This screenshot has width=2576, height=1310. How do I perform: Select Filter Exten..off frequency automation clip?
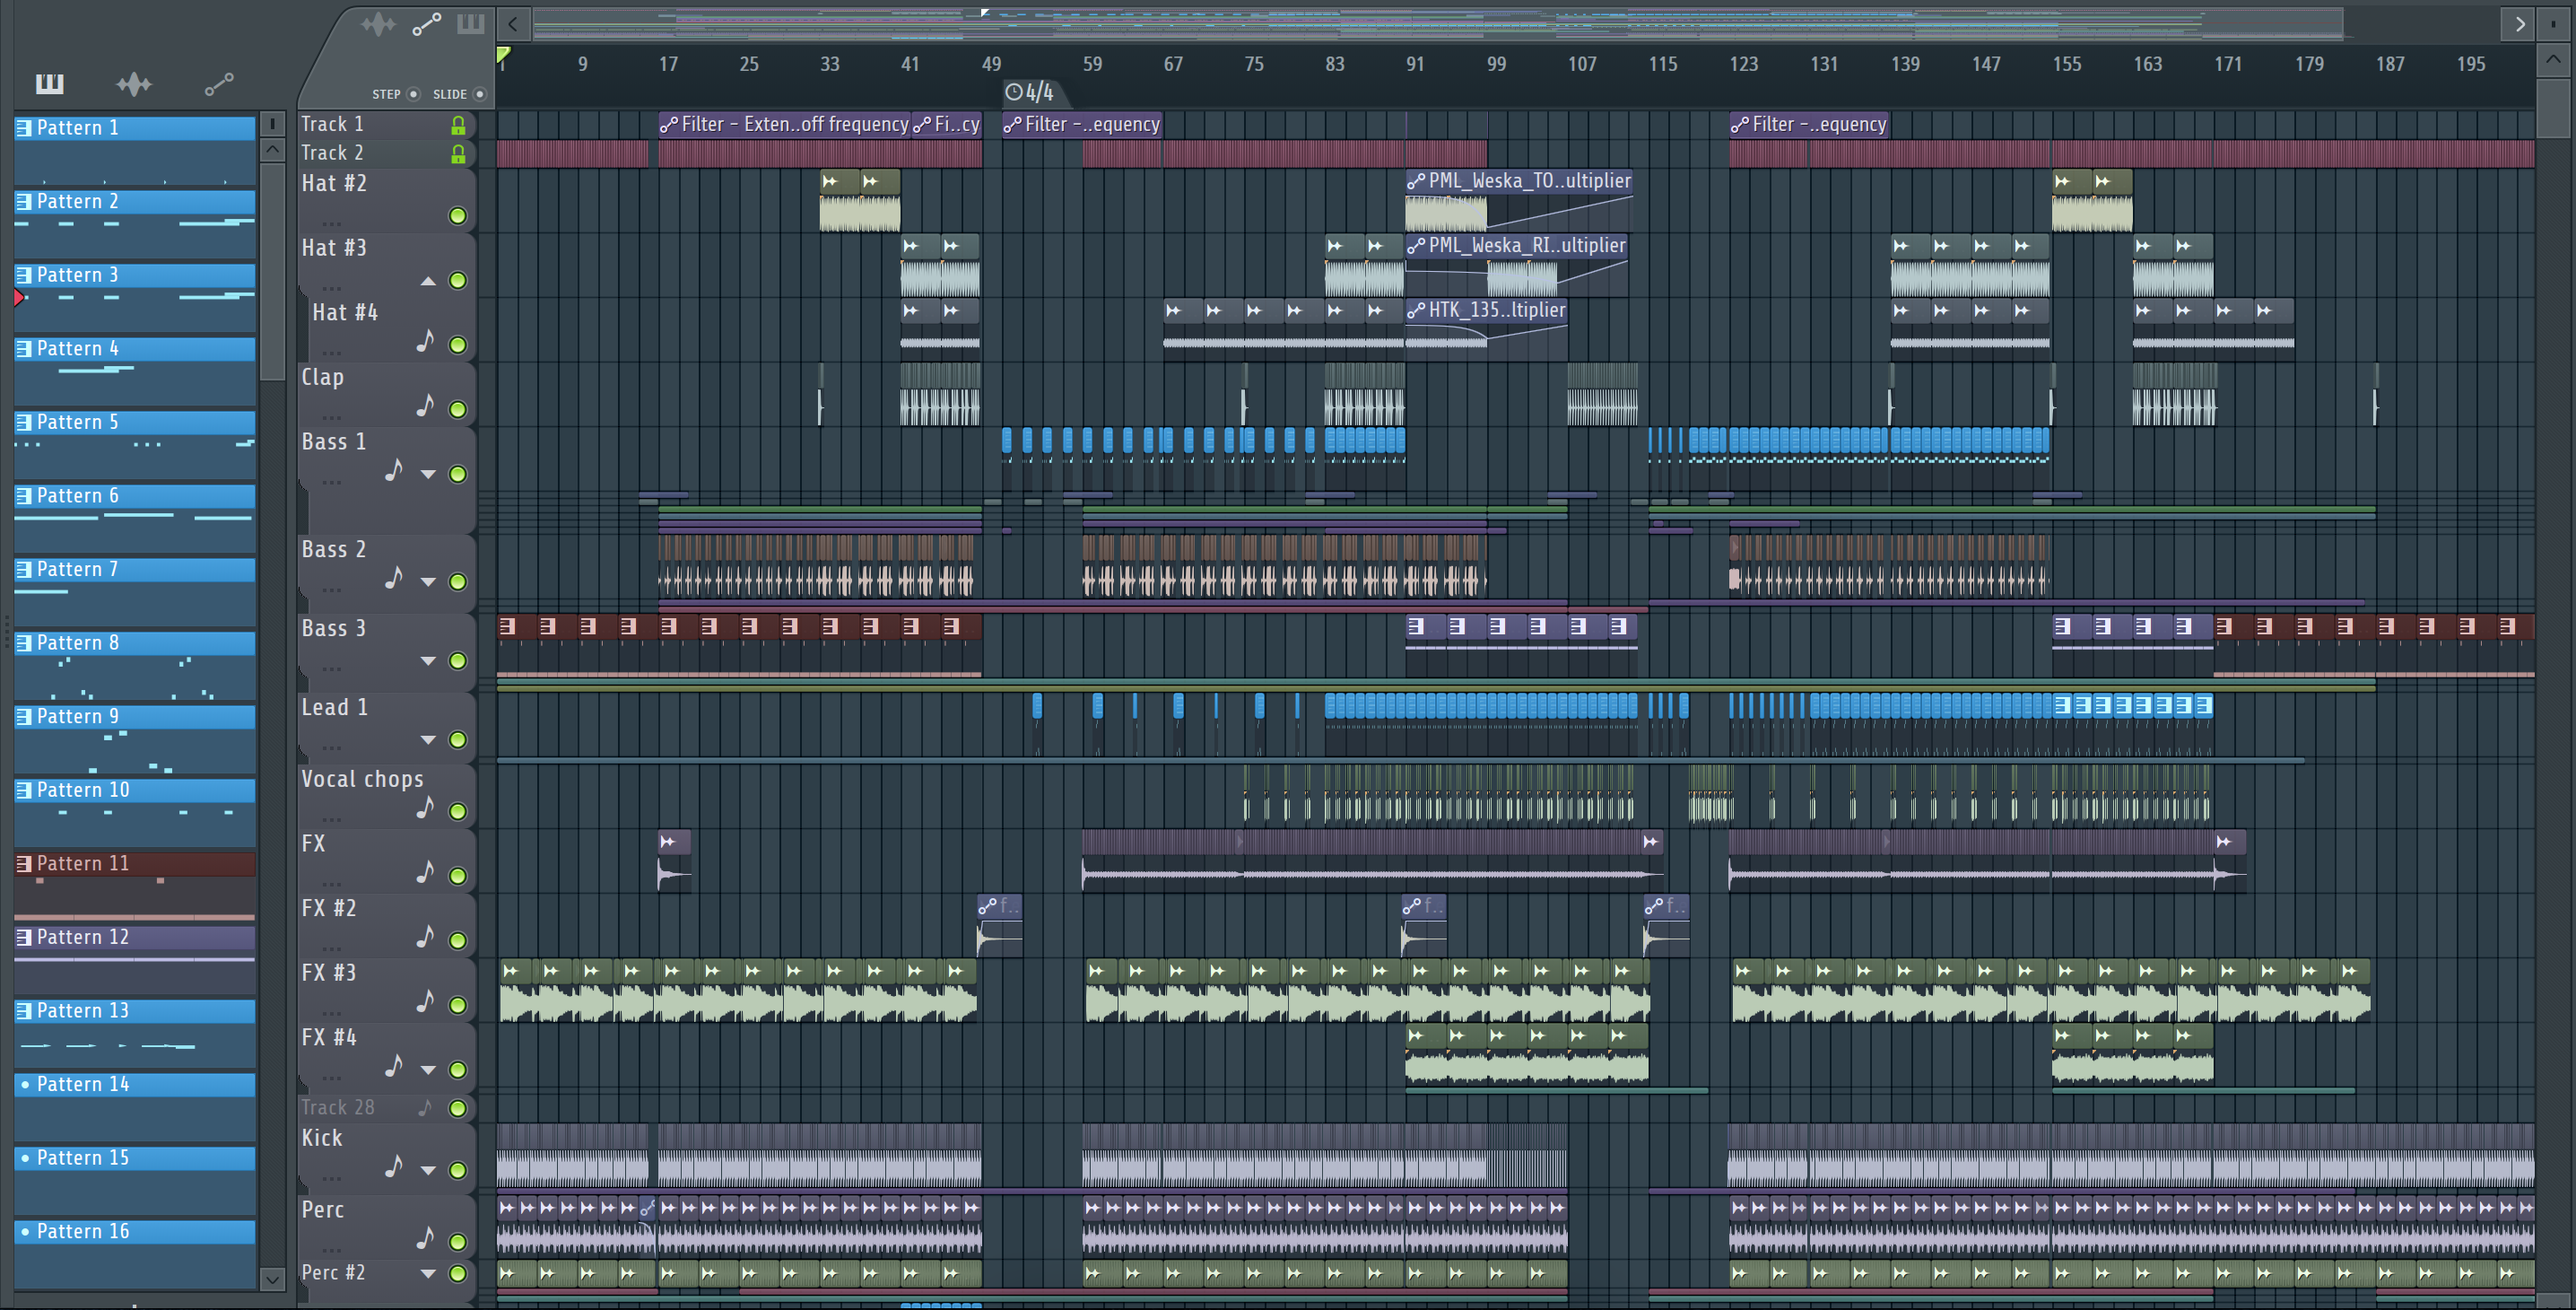coord(784,125)
